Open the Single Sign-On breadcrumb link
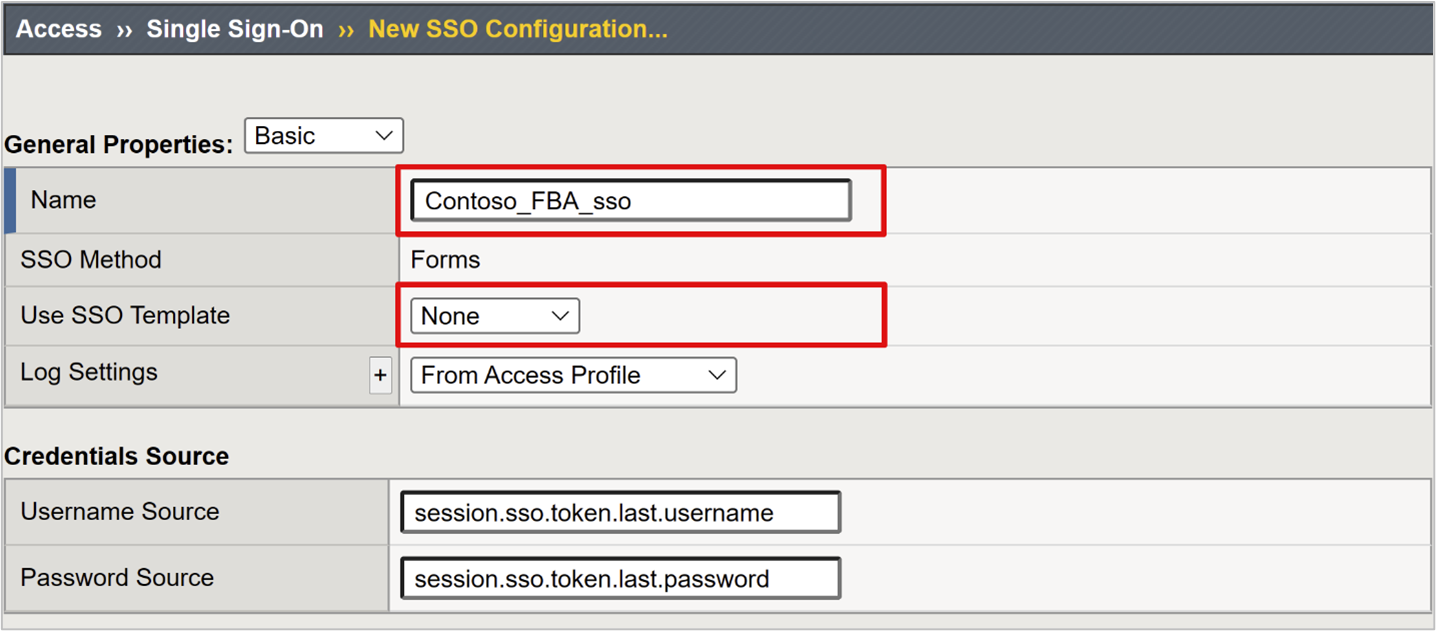 (234, 28)
